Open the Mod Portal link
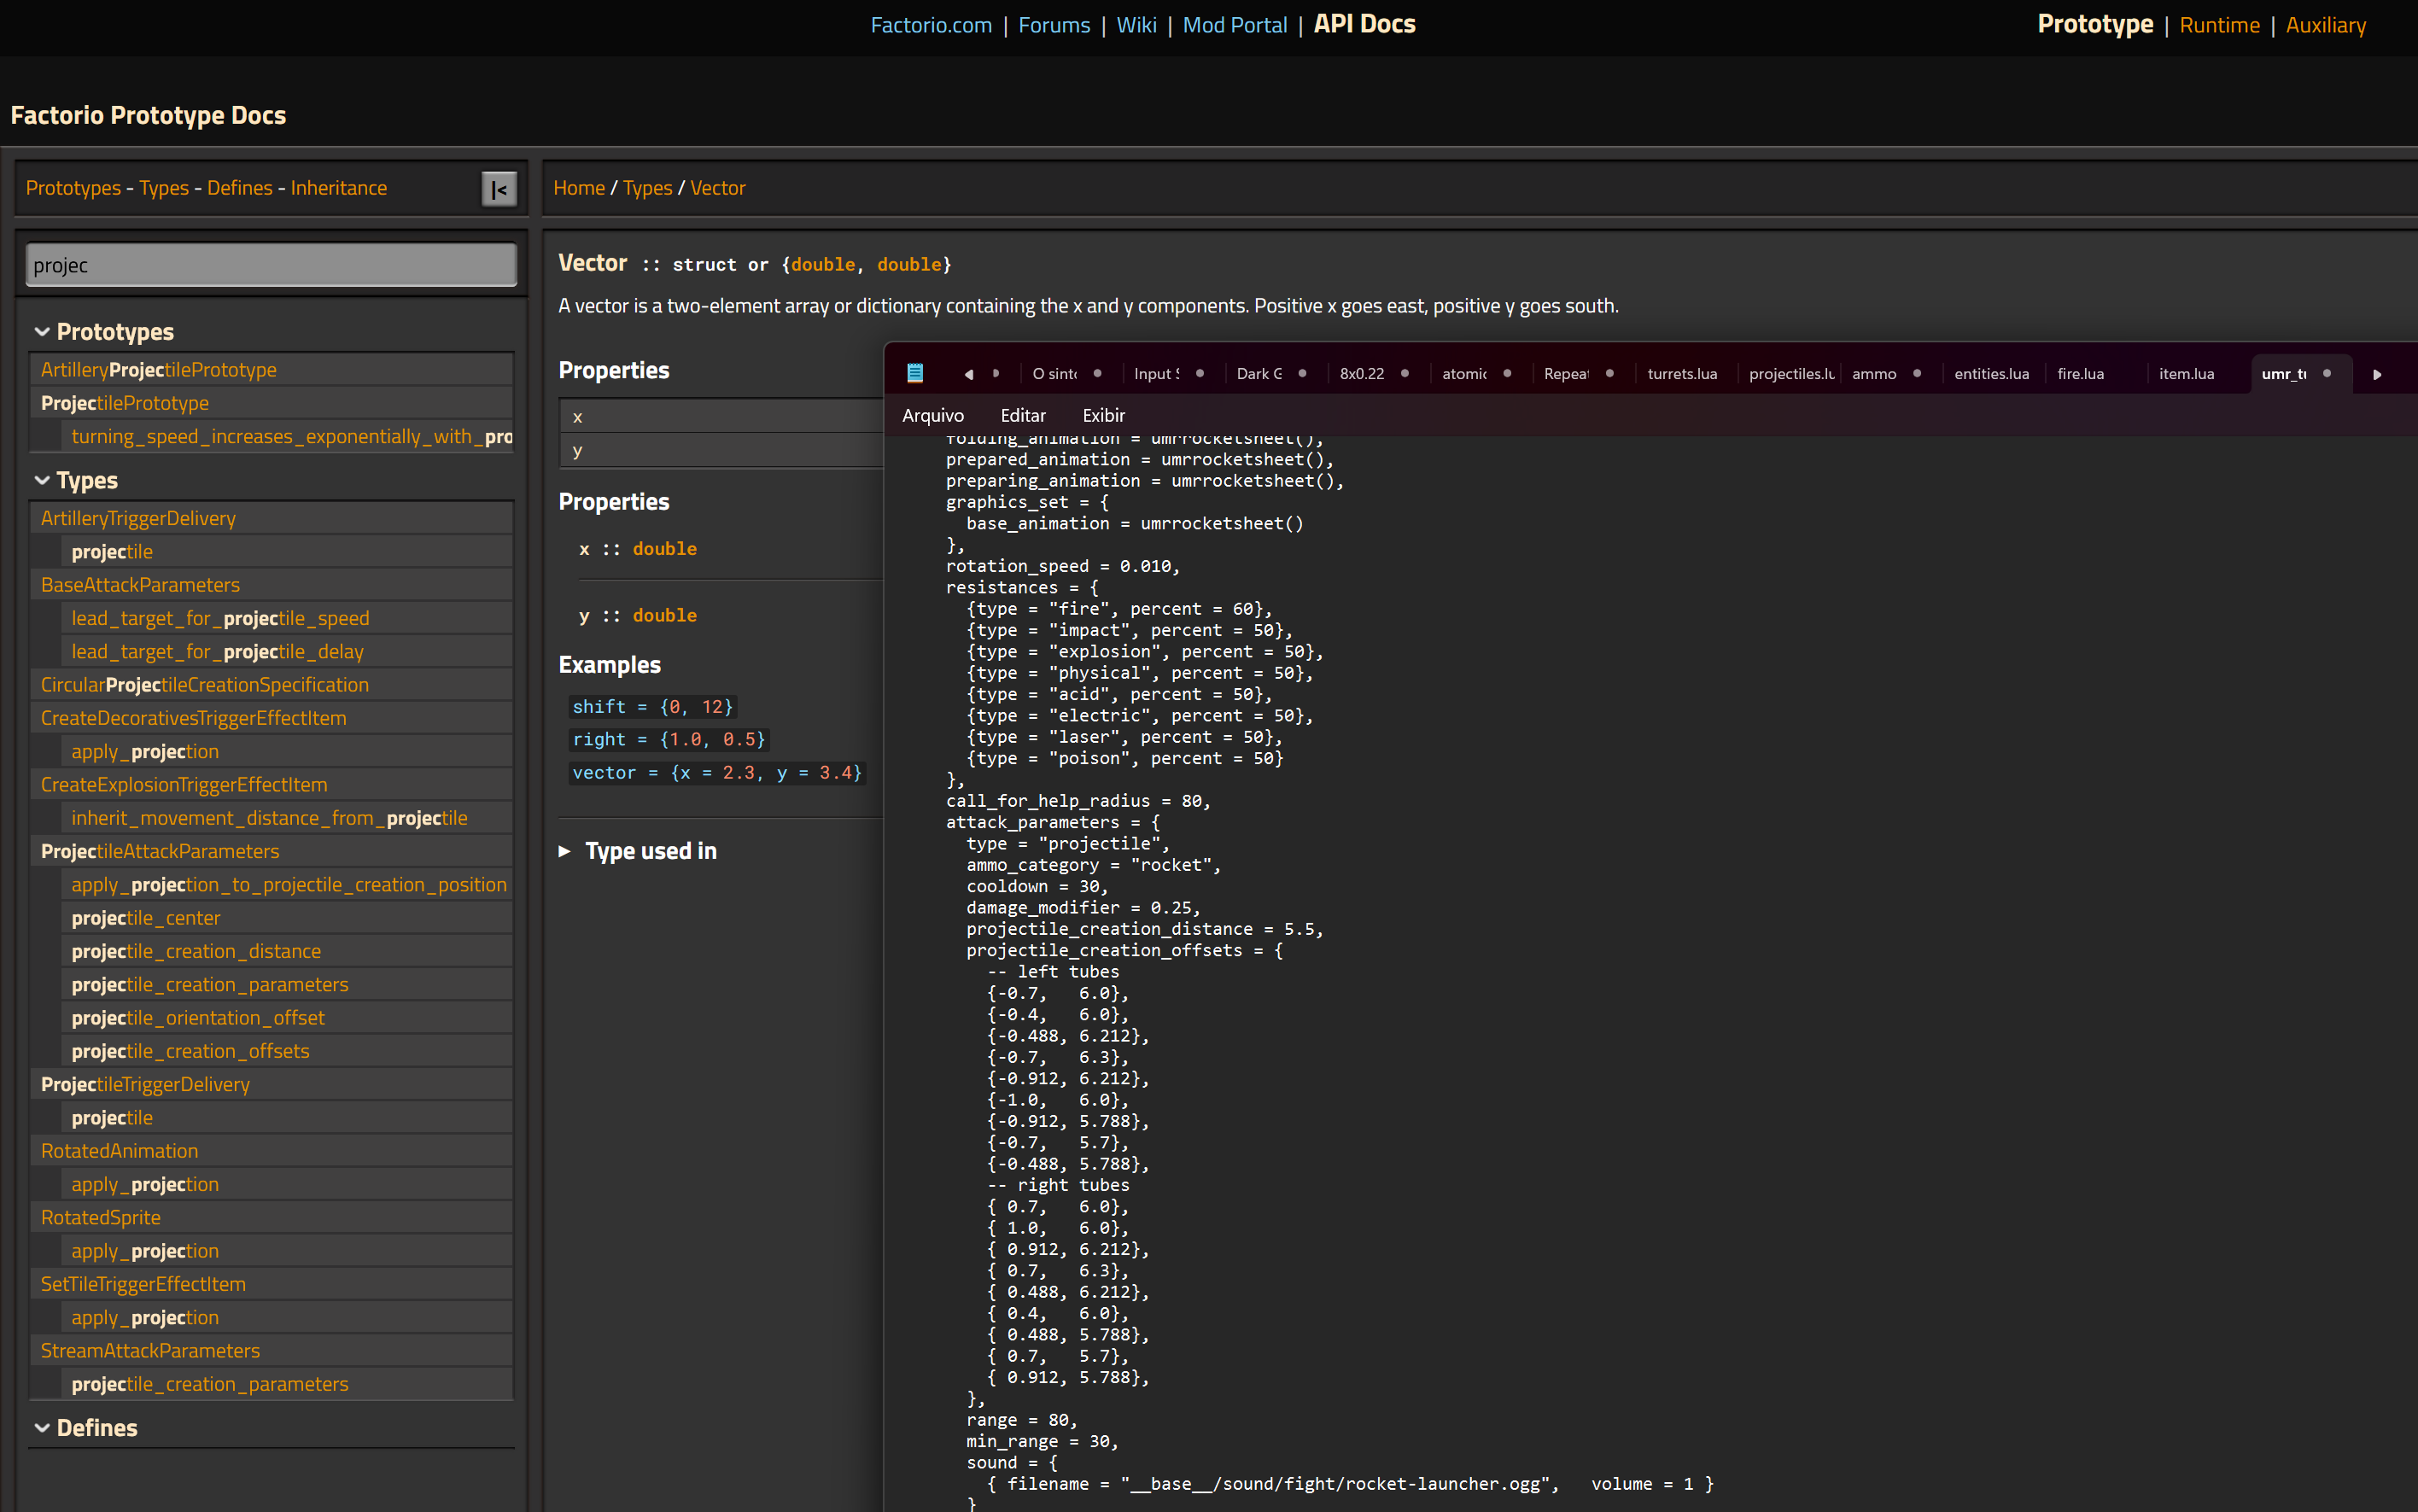The height and width of the screenshot is (1512, 2418). [1234, 25]
